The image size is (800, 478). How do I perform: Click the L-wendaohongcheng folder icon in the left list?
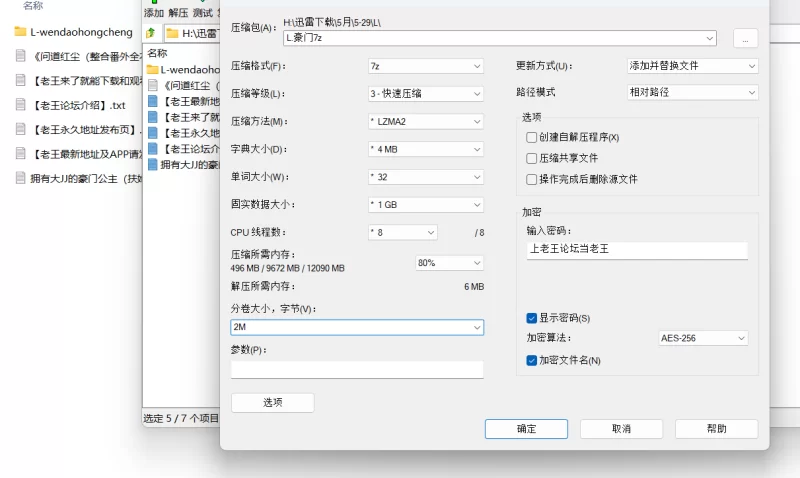point(20,32)
